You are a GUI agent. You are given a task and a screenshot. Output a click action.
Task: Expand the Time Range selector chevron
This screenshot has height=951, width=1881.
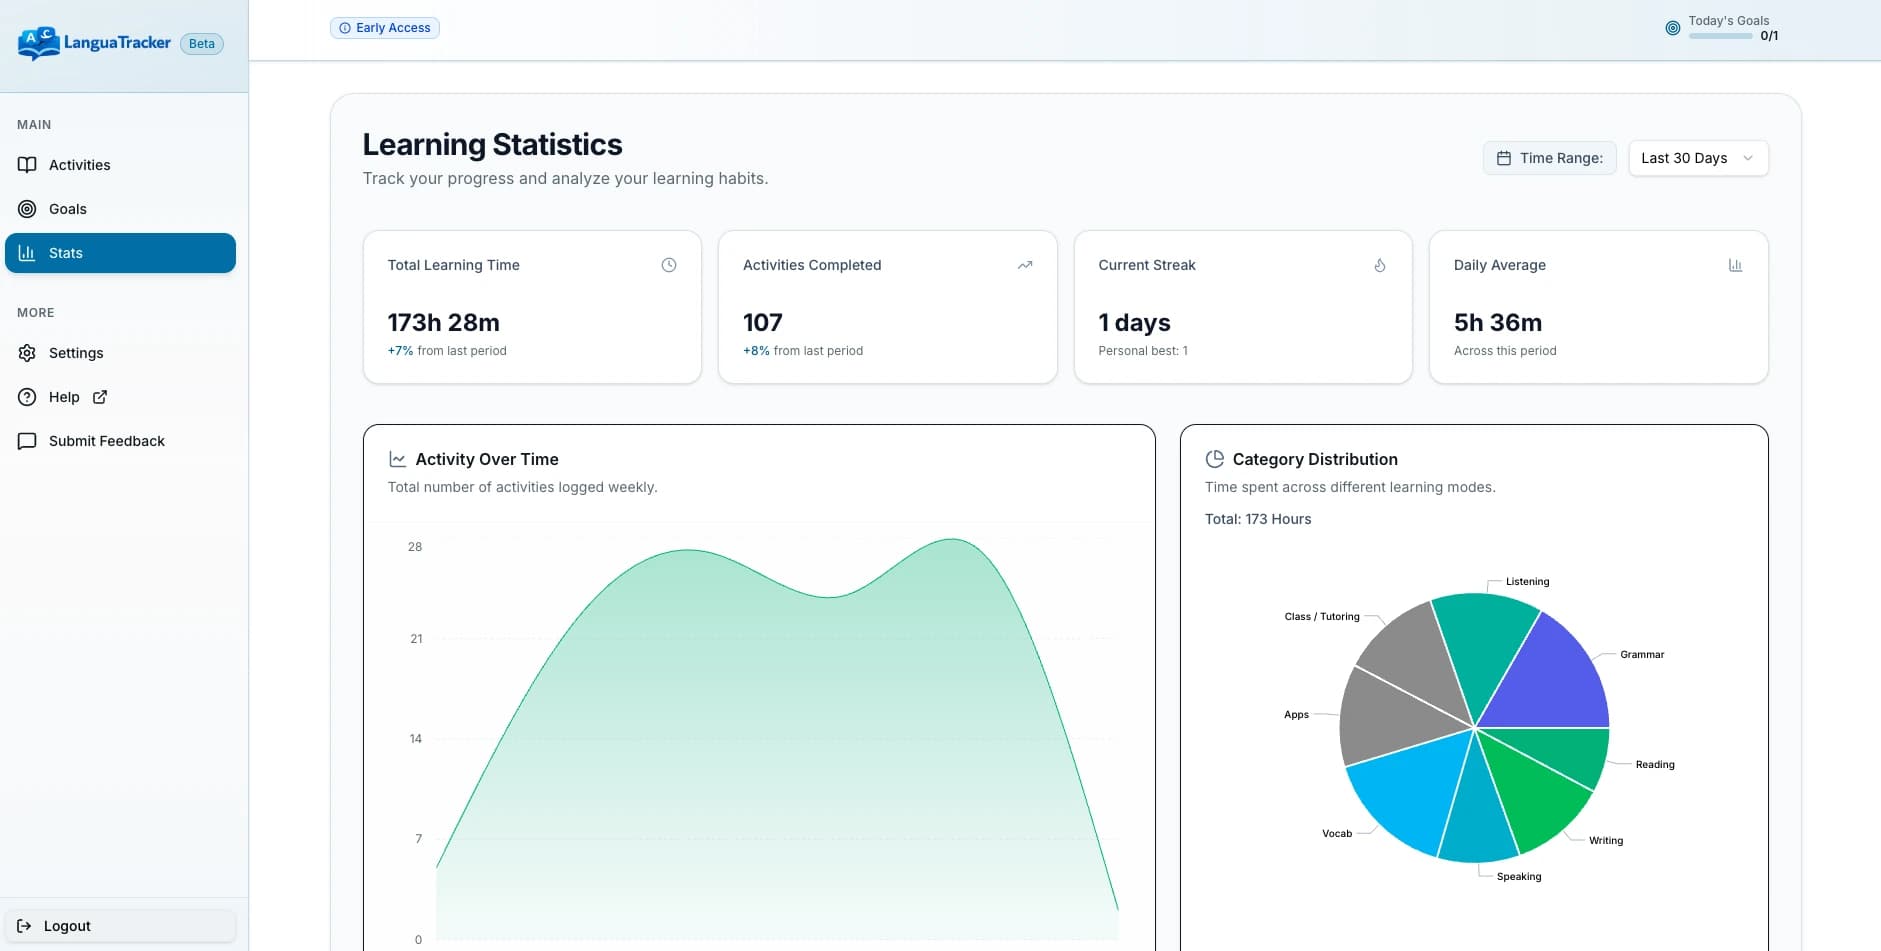coord(1747,158)
